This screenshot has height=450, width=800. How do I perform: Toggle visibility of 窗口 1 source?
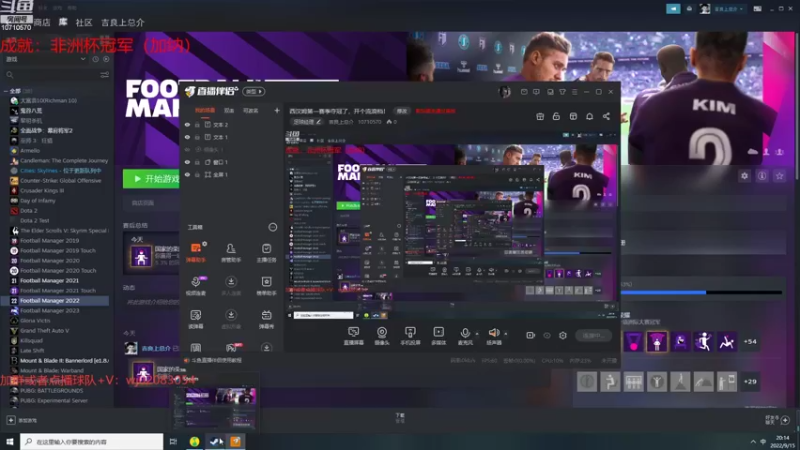[187, 162]
